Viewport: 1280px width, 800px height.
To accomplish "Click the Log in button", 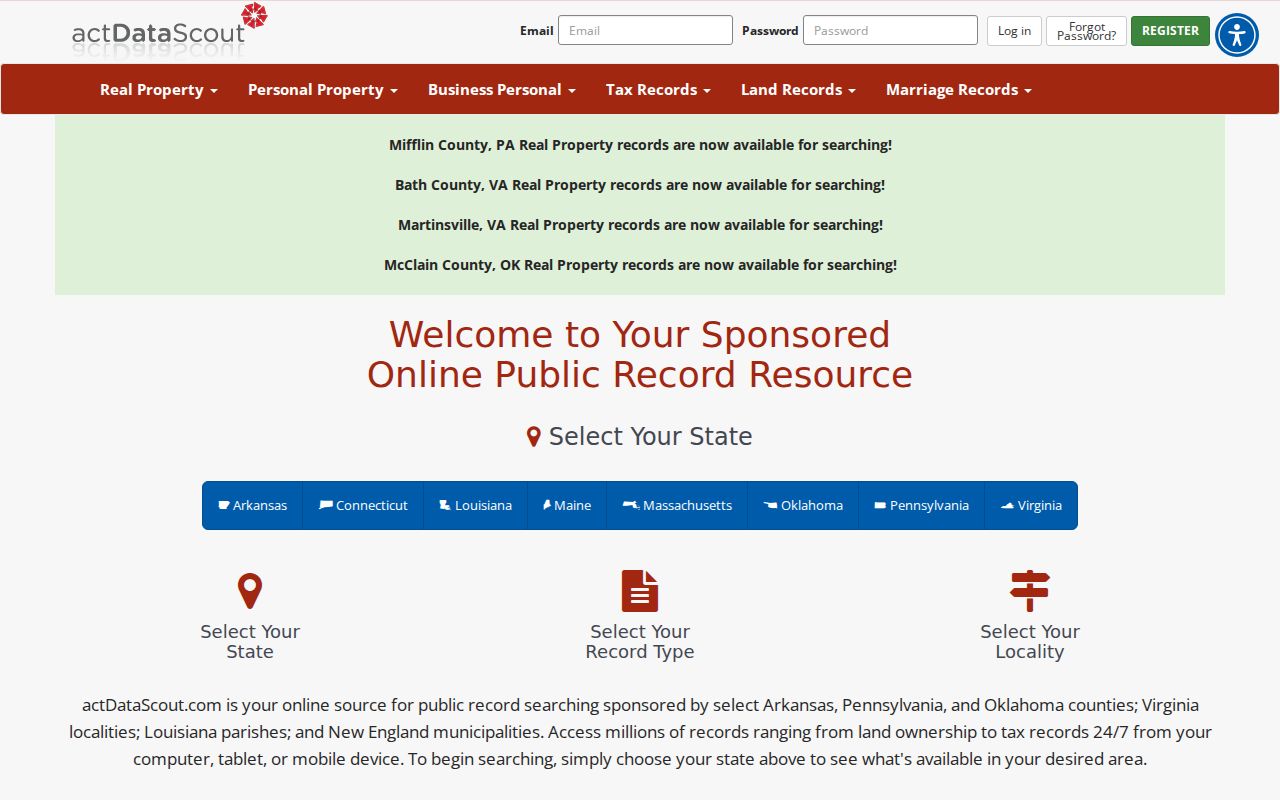I will [x=1014, y=31].
